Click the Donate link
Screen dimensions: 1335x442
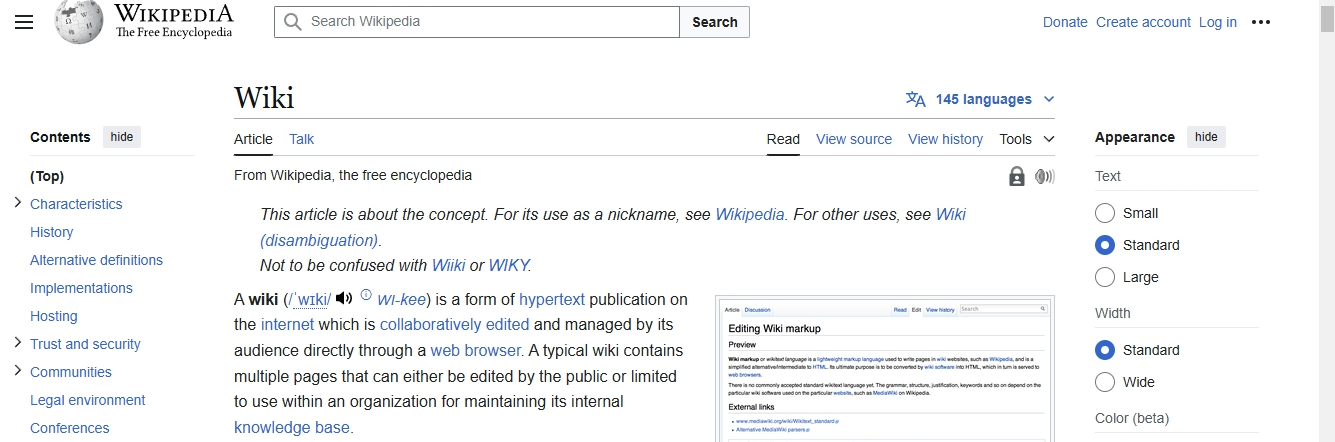point(1065,22)
